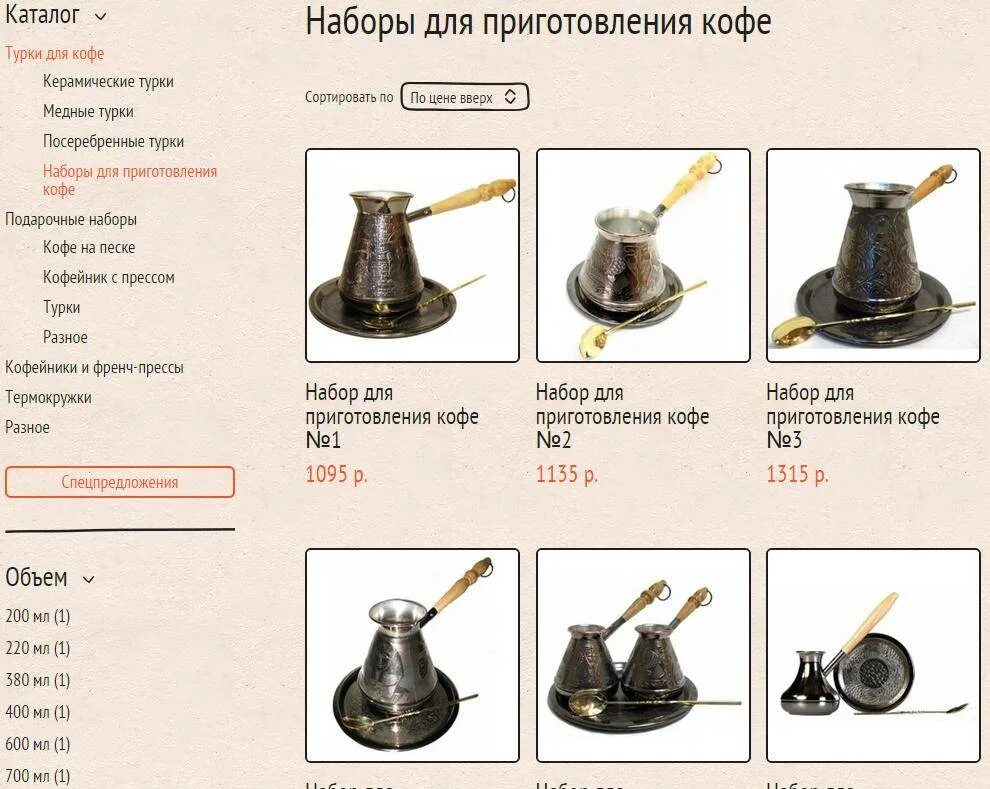Collapse the Каталог section chevron
Viewport: 990px width, 789px height.
coord(100,17)
